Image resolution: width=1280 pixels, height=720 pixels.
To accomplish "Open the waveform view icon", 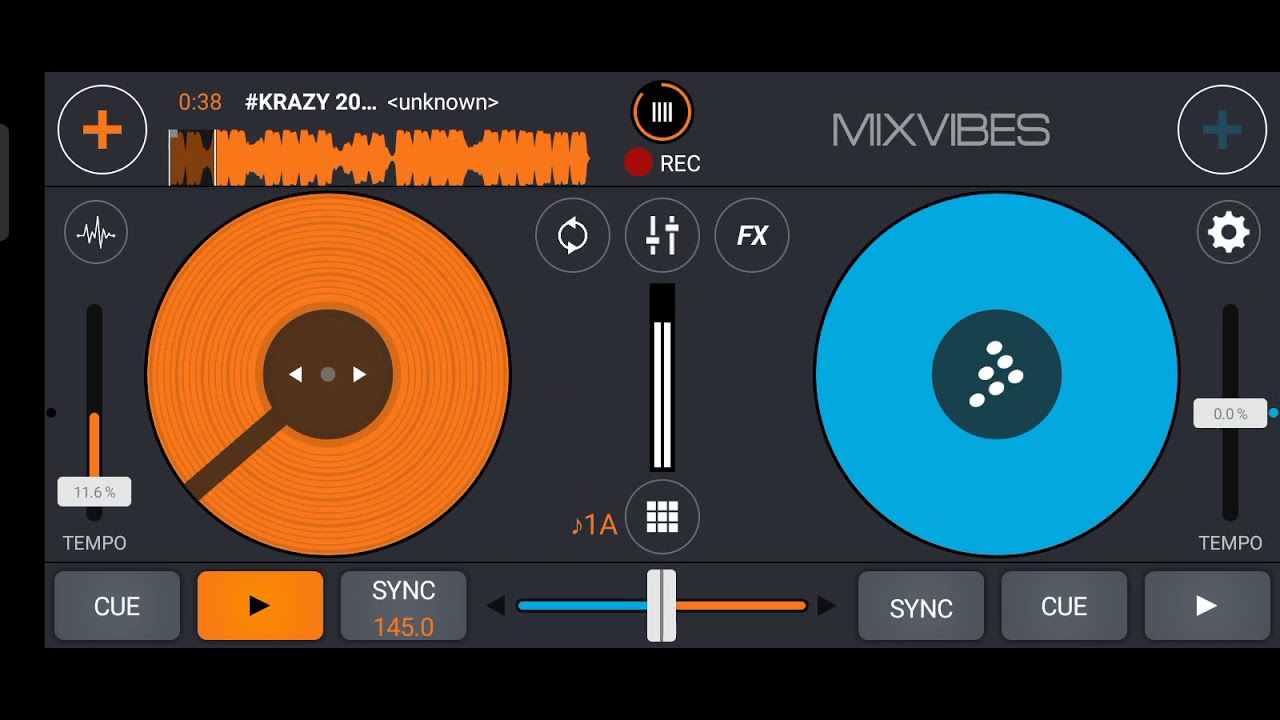I will pos(96,233).
